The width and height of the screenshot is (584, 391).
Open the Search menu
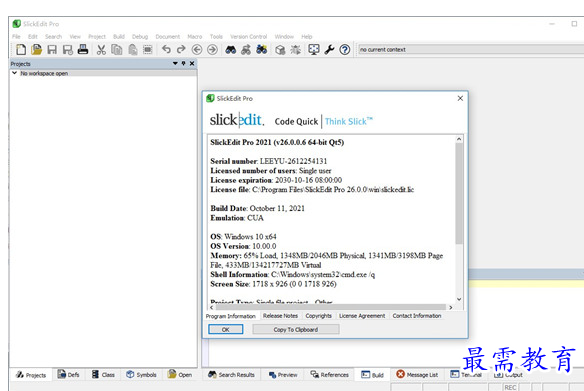point(53,36)
